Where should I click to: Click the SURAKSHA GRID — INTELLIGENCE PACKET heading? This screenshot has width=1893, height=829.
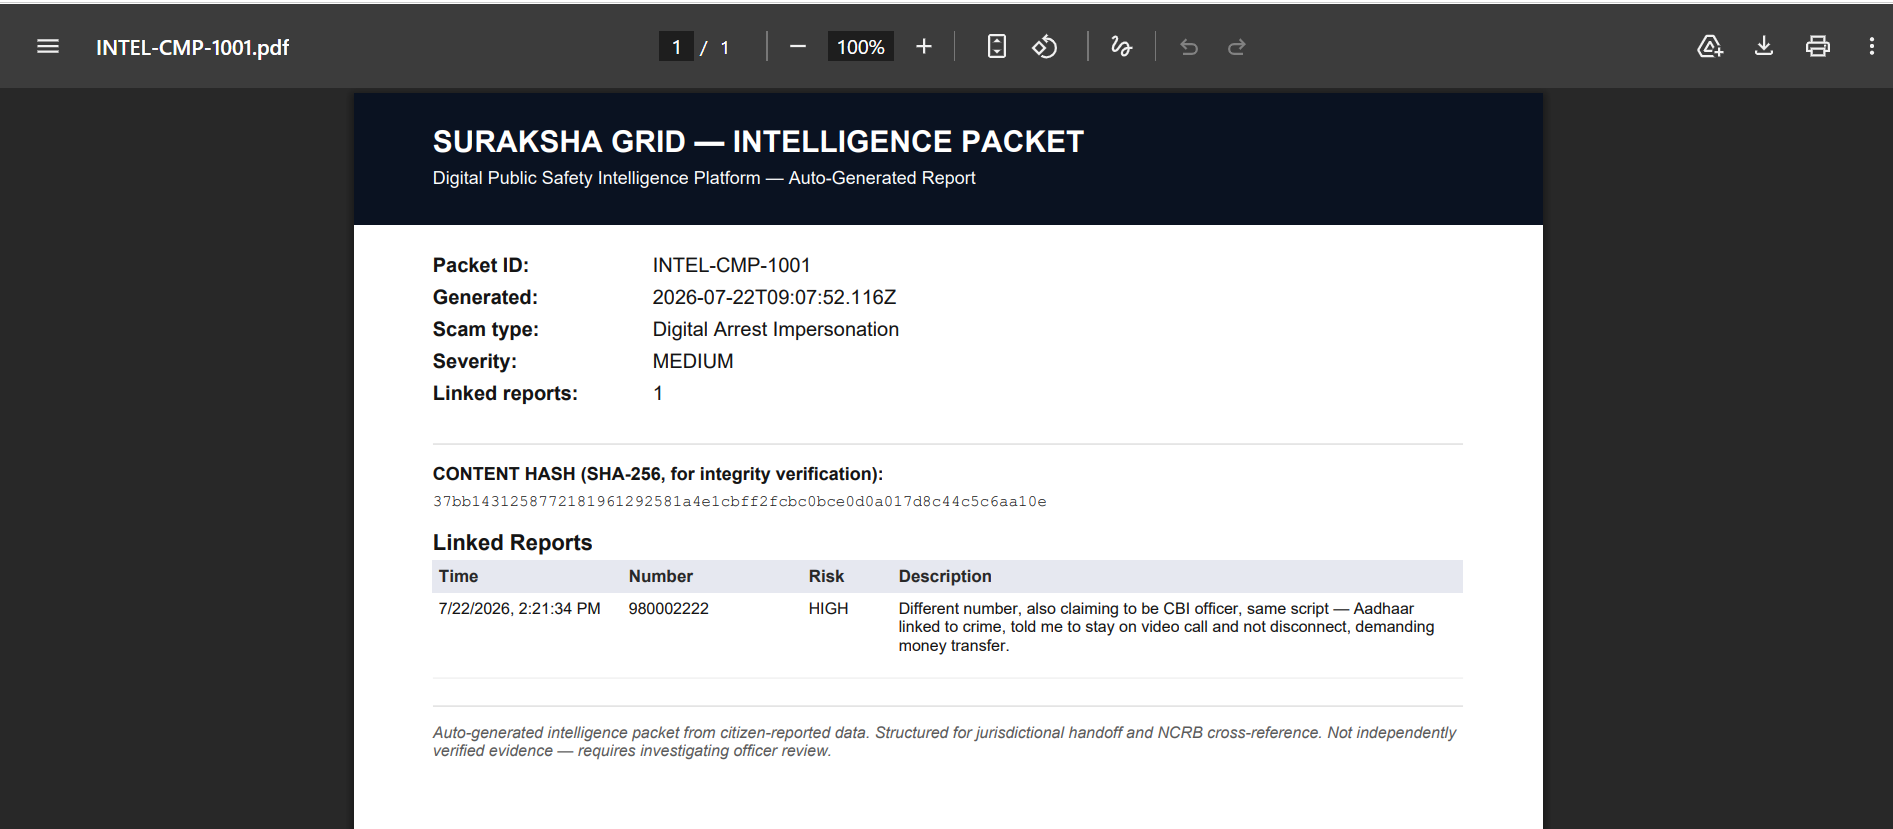(x=758, y=142)
